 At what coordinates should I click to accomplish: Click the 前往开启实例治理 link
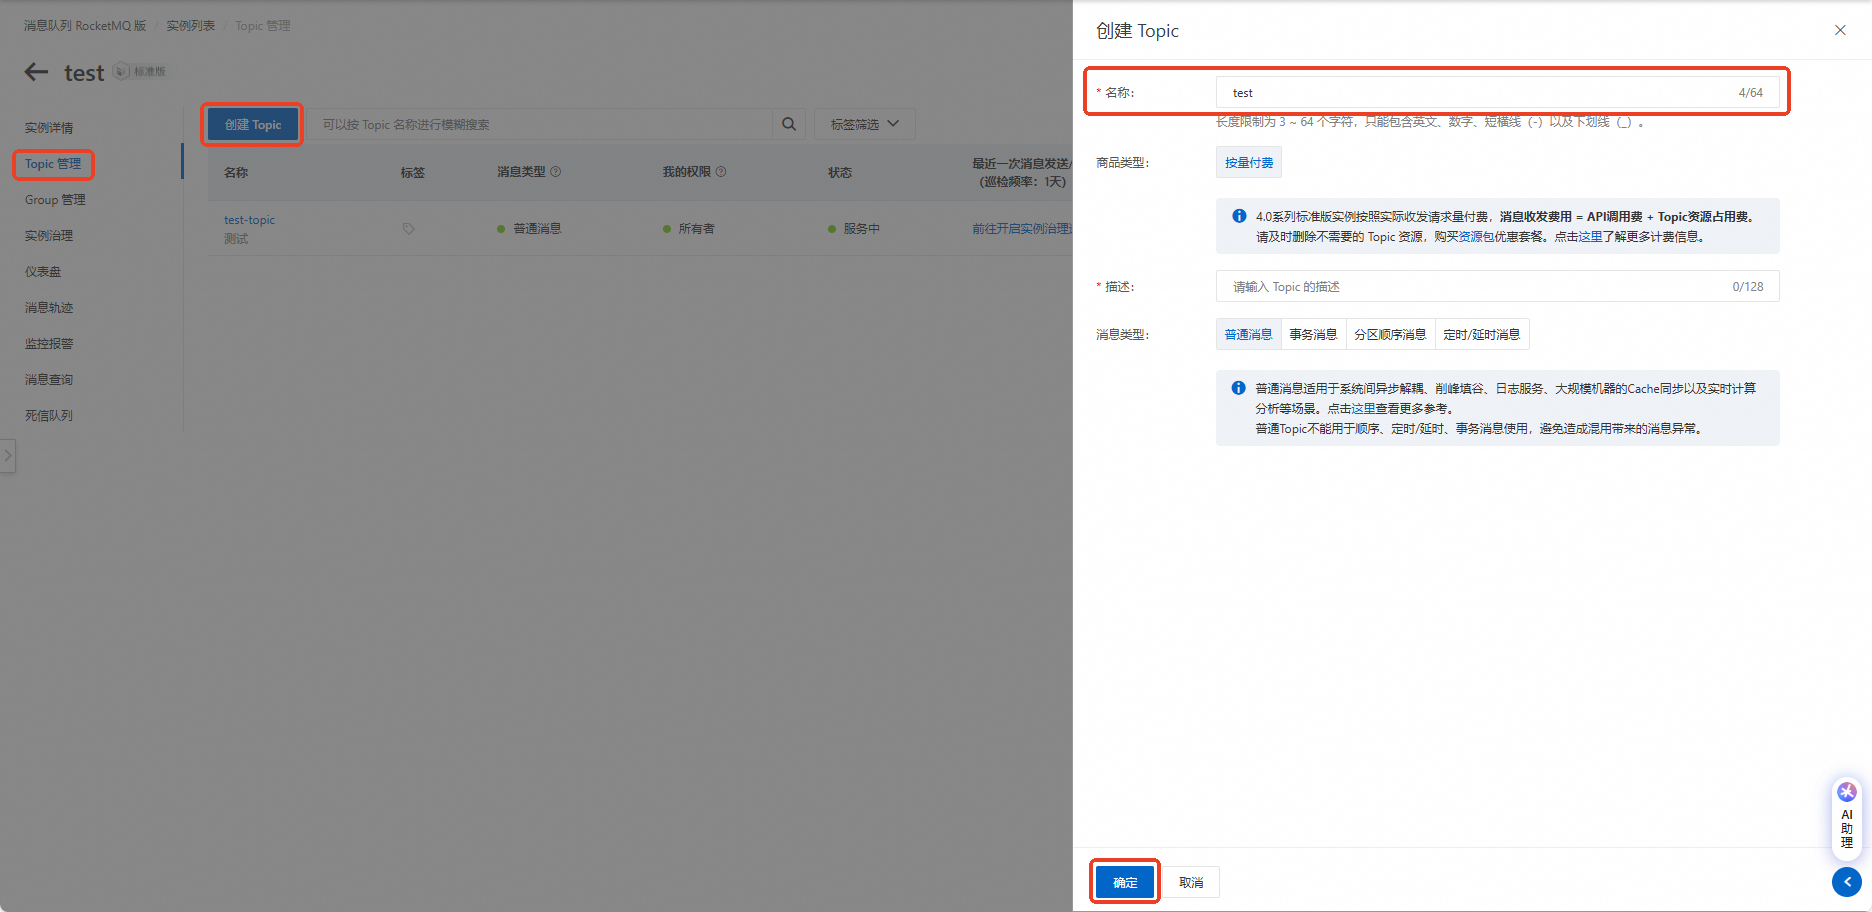(1022, 229)
